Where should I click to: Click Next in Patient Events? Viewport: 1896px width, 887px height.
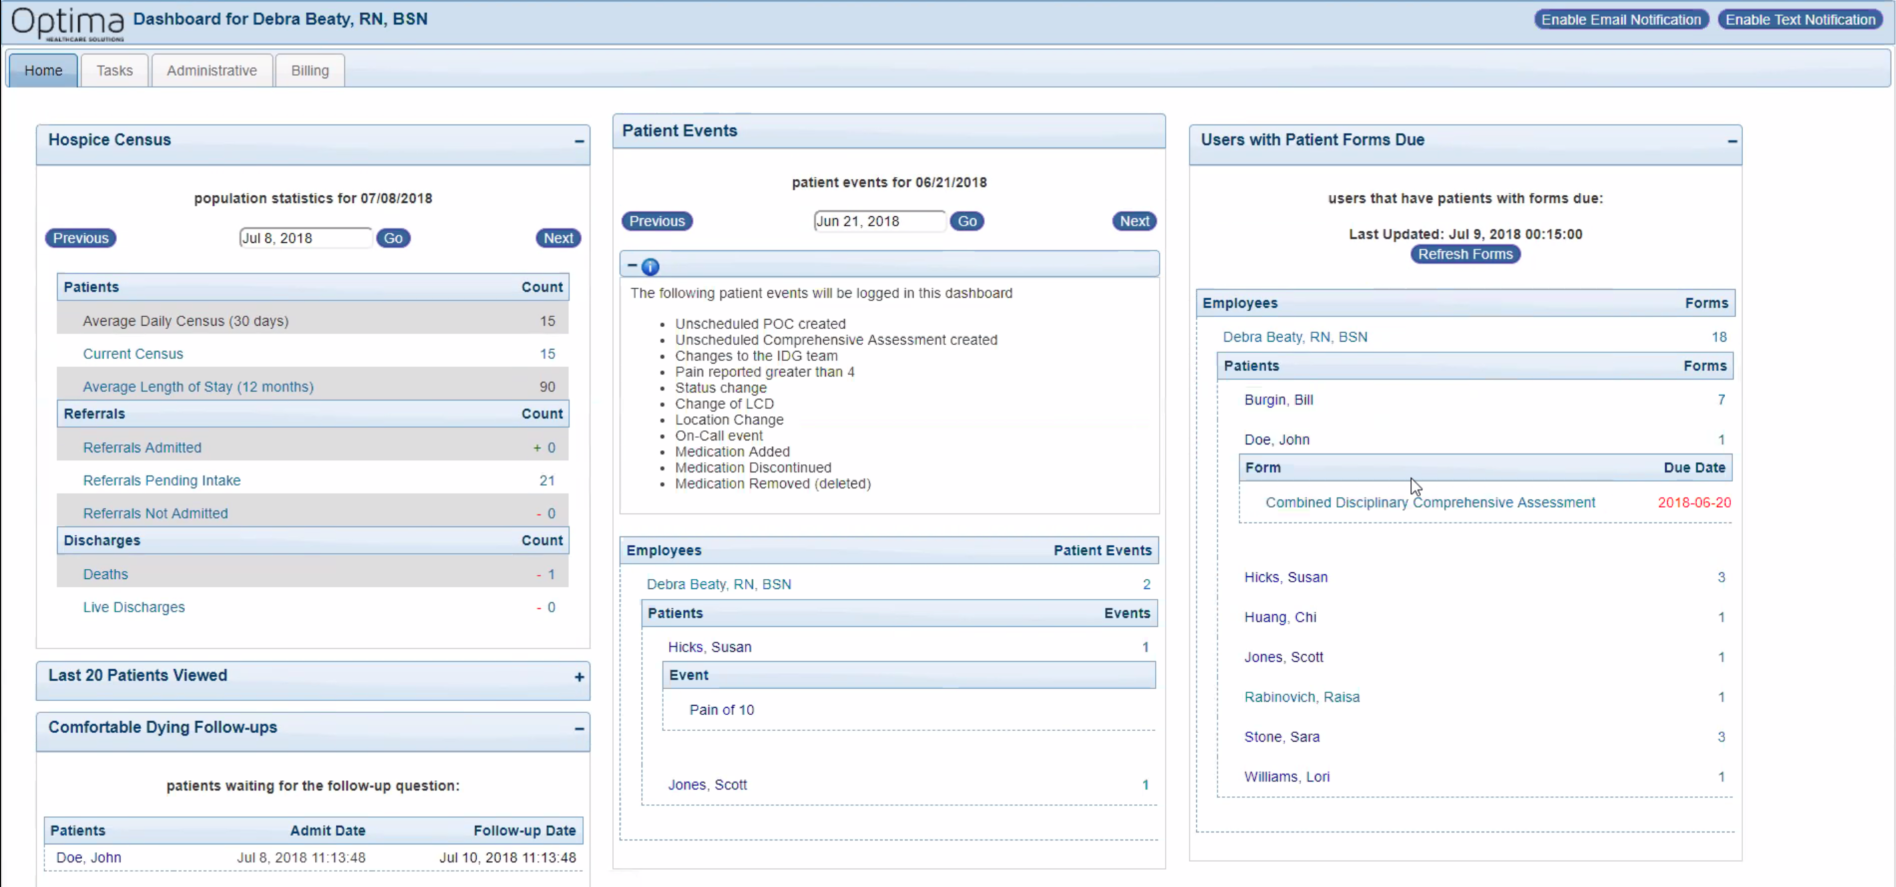(x=1134, y=221)
